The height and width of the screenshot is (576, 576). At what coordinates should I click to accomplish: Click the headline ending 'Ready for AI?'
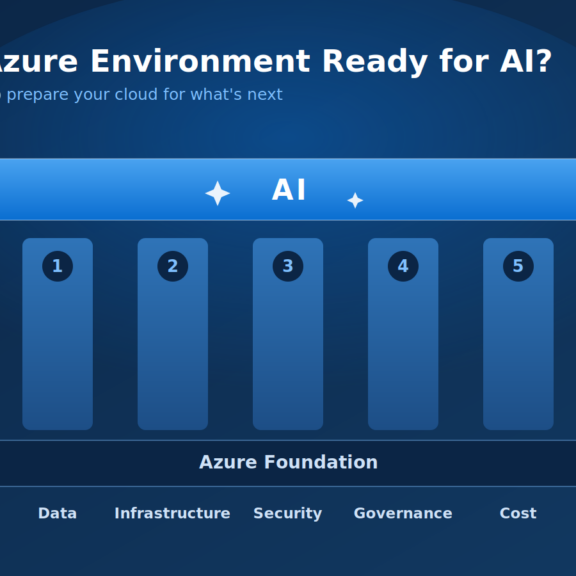click(276, 62)
